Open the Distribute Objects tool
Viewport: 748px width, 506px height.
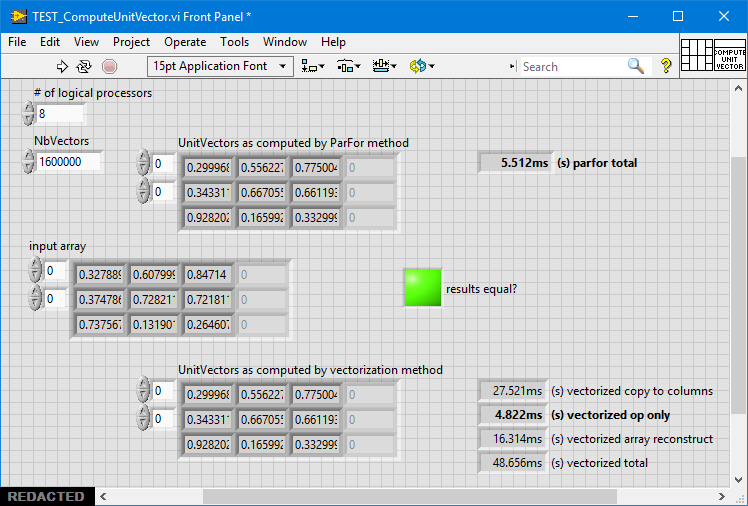click(x=349, y=66)
